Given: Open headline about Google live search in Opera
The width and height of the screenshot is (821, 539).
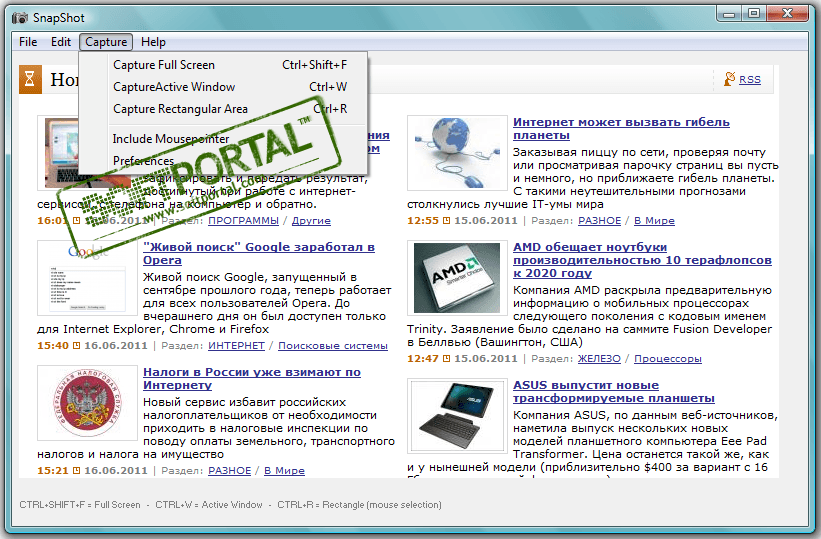Looking at the screenshot, I should pyautogui.click(x=259, y=254).
